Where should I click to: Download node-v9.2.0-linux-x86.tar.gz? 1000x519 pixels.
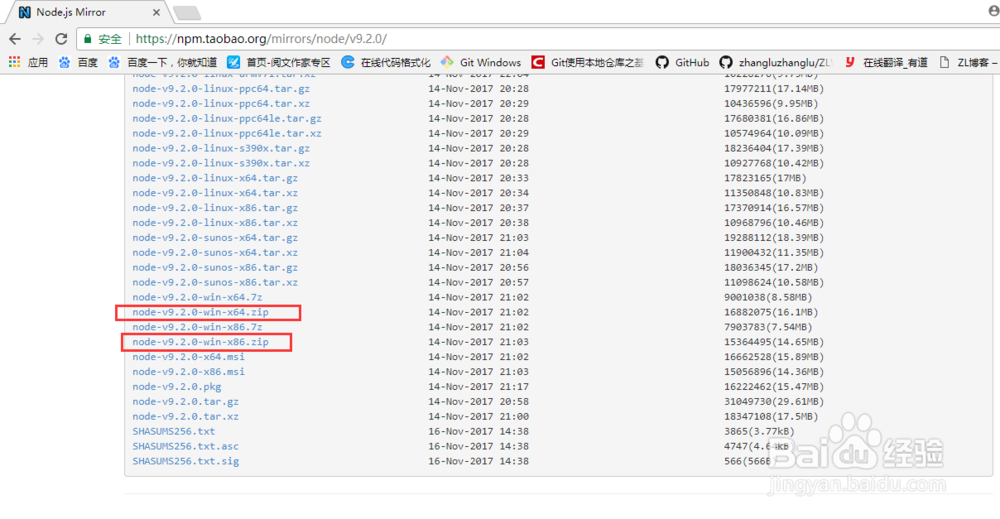tap(215, 208)
